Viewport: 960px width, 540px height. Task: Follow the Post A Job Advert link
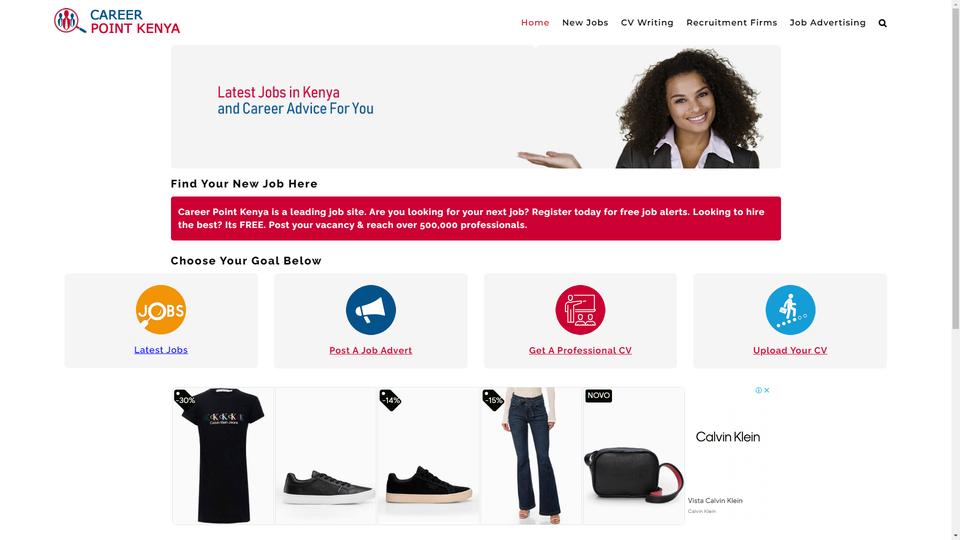point(370,350)
